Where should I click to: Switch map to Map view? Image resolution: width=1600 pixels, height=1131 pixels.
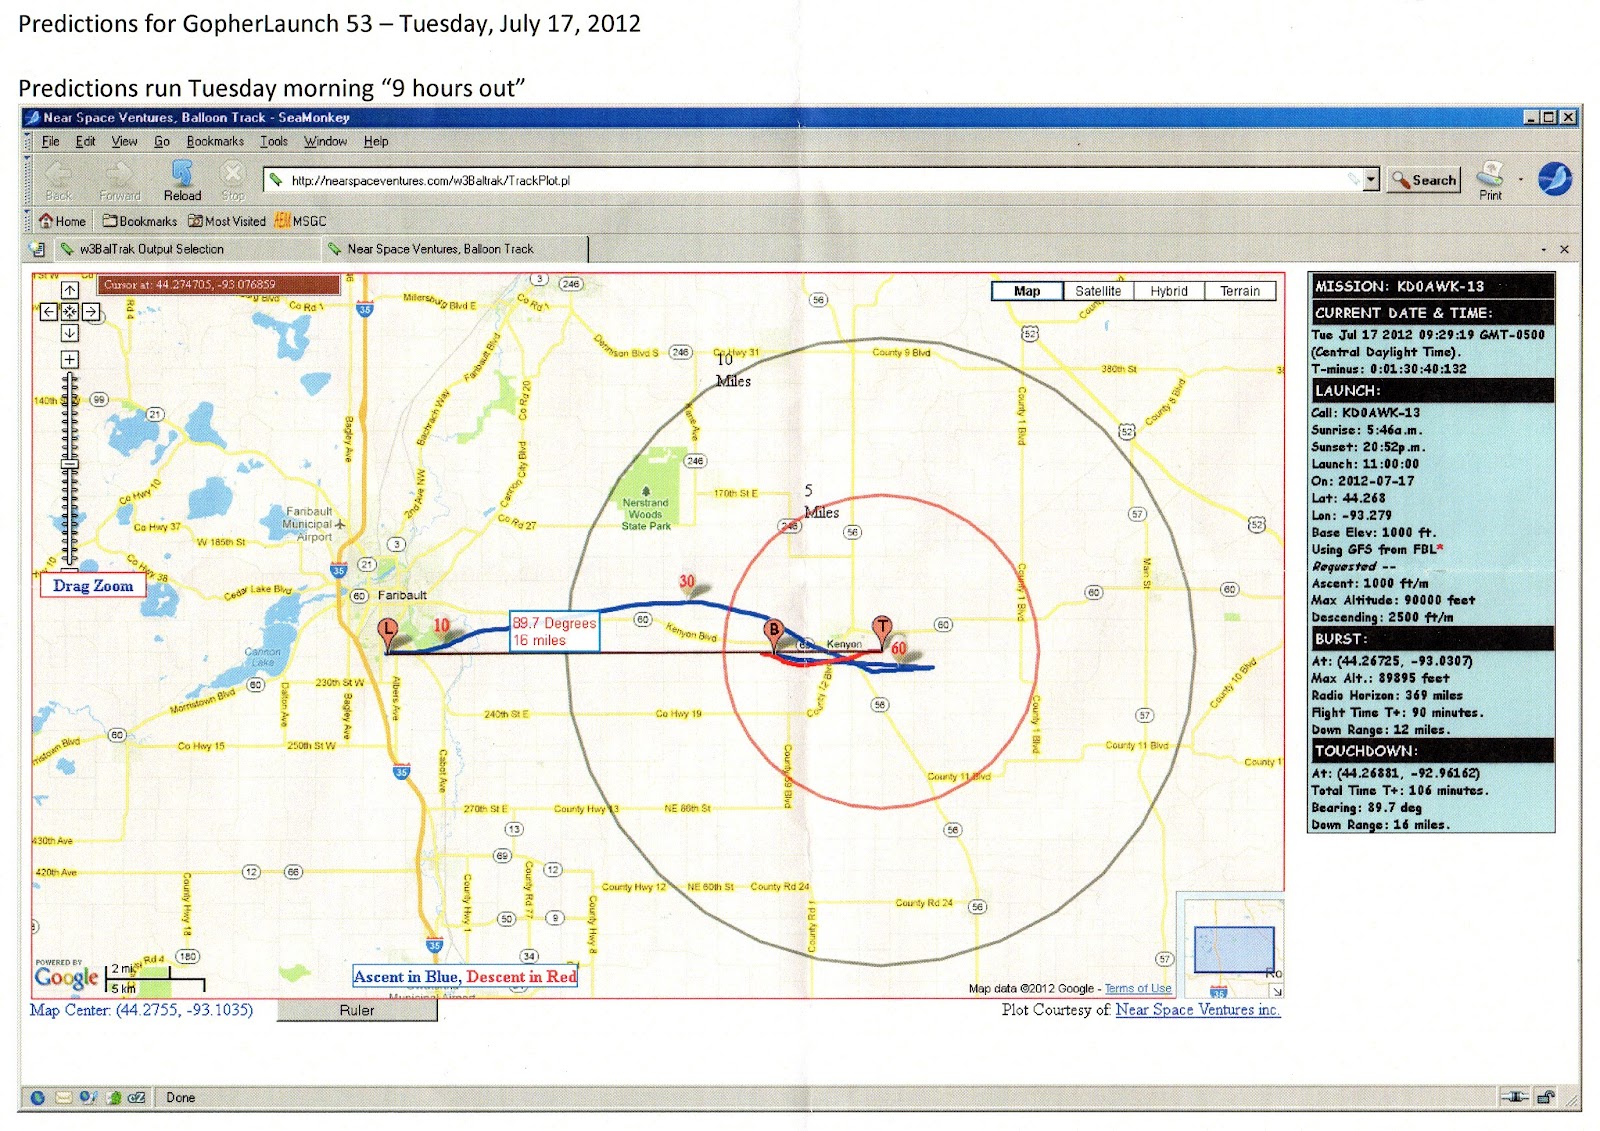pyautogui.click(x=1027, y=291)
